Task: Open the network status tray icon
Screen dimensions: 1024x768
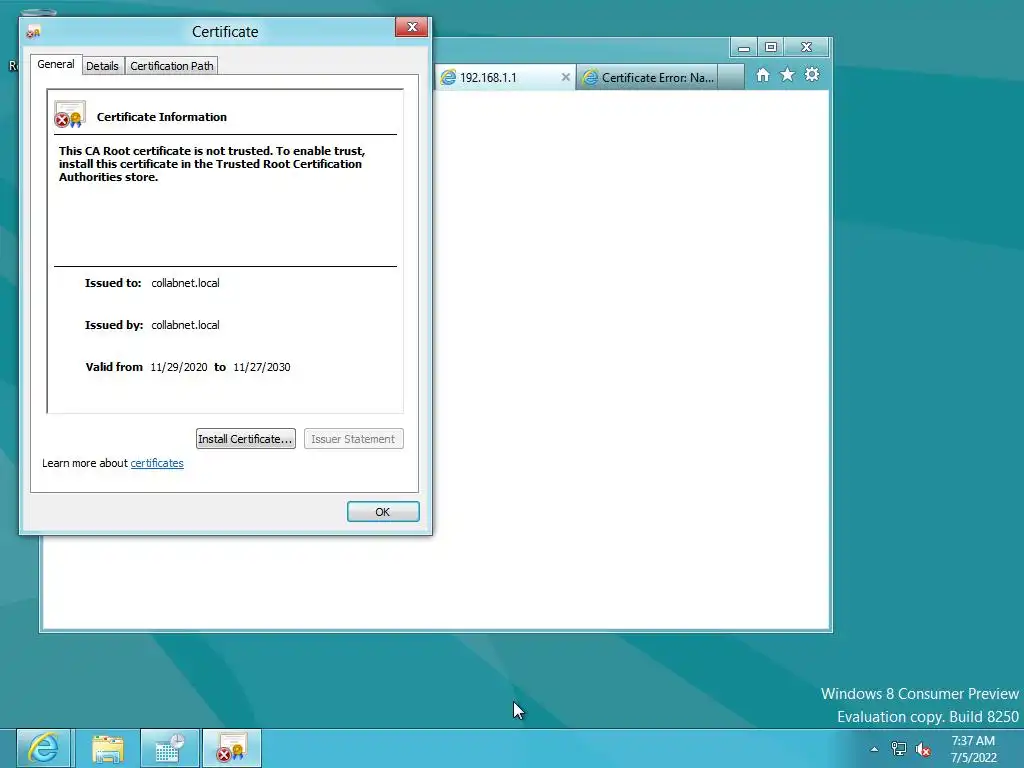Action: tap(899, 749)
